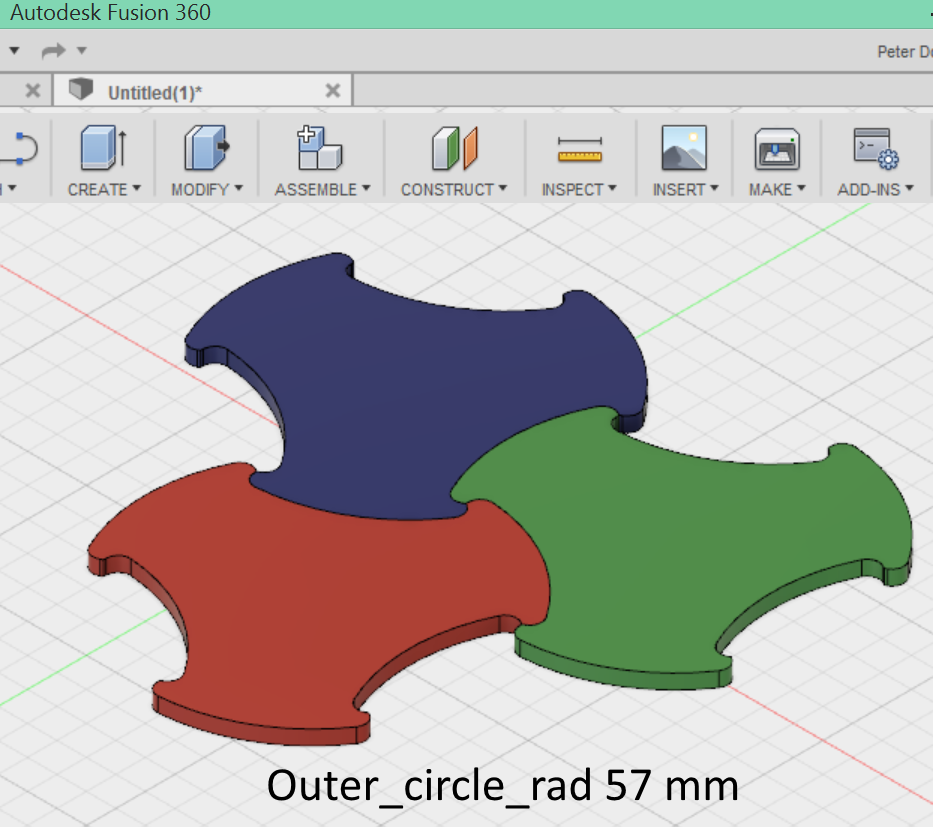The image size is (933, 827).
Task: Expand the CREATE dropdown menu label
Action: point(103,189)
